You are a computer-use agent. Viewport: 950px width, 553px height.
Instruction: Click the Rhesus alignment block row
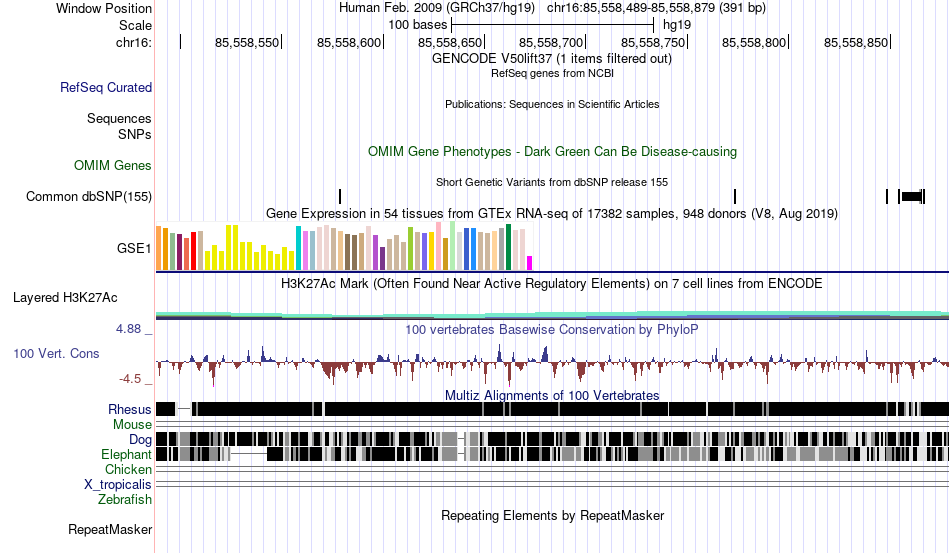click(x=552, y=409)
